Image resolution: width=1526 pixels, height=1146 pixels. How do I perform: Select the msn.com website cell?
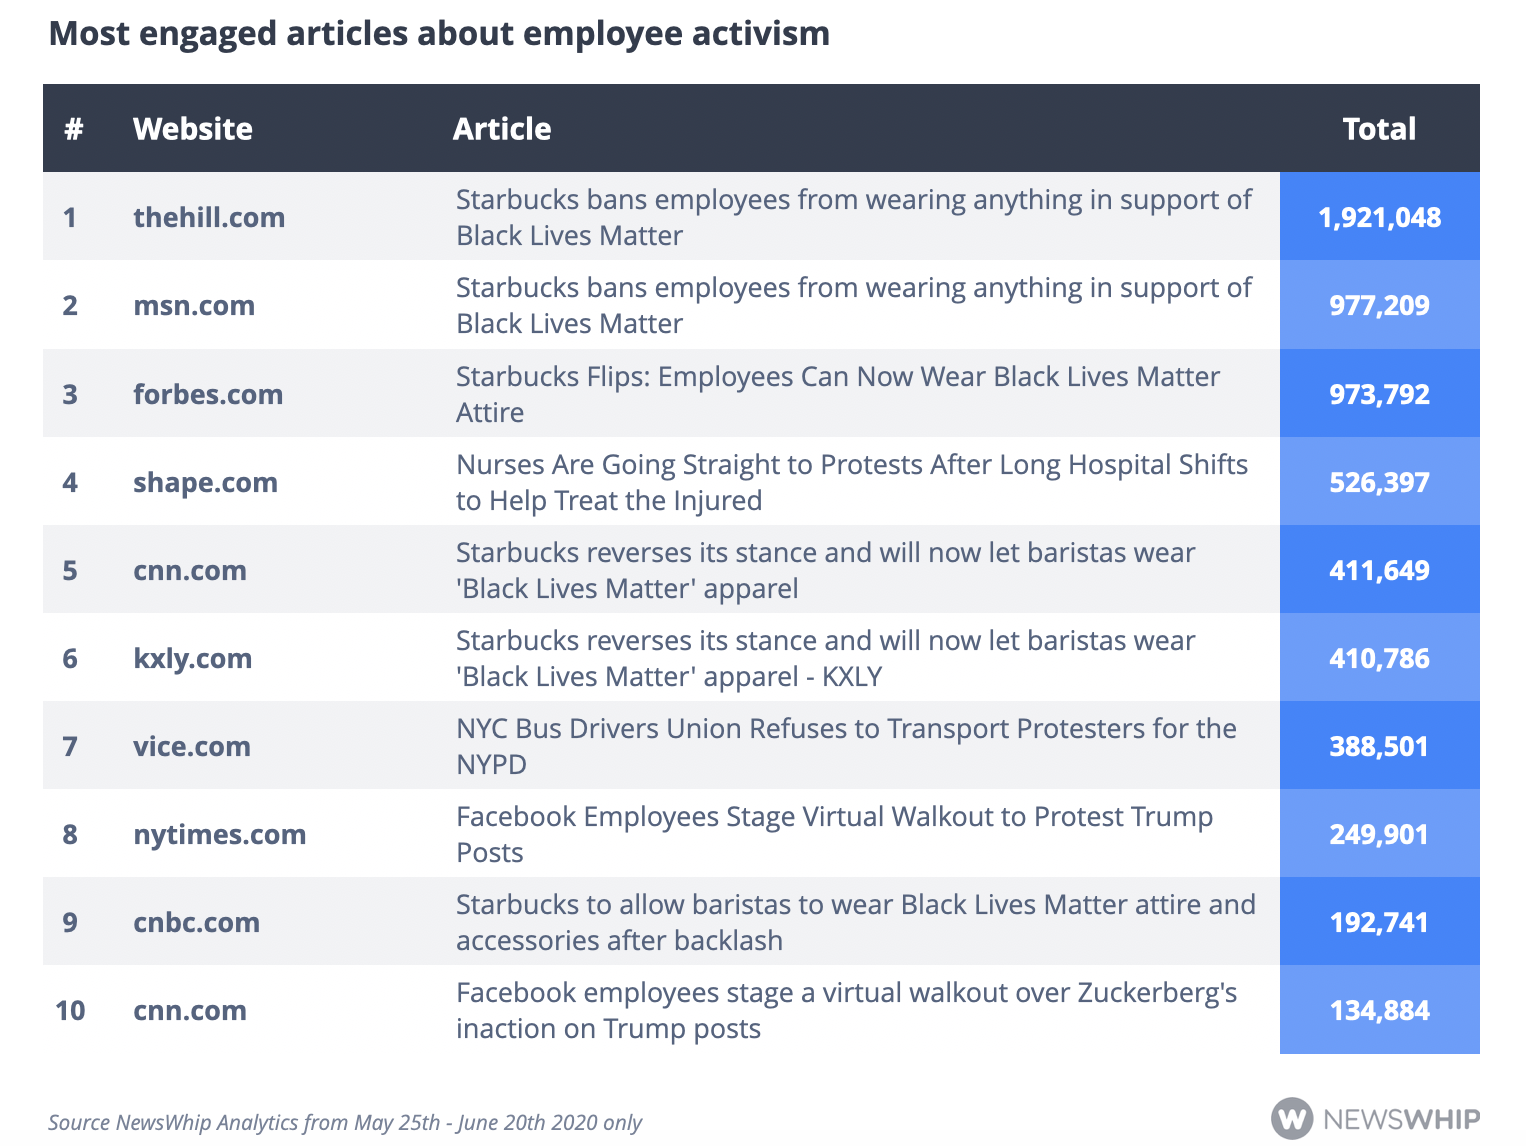coord(194,305)
